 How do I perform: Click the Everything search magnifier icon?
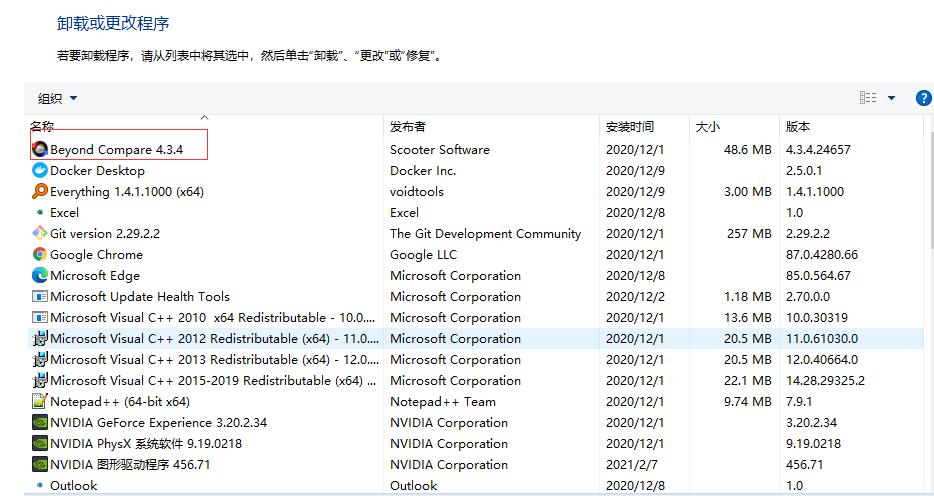pos(40,191)
